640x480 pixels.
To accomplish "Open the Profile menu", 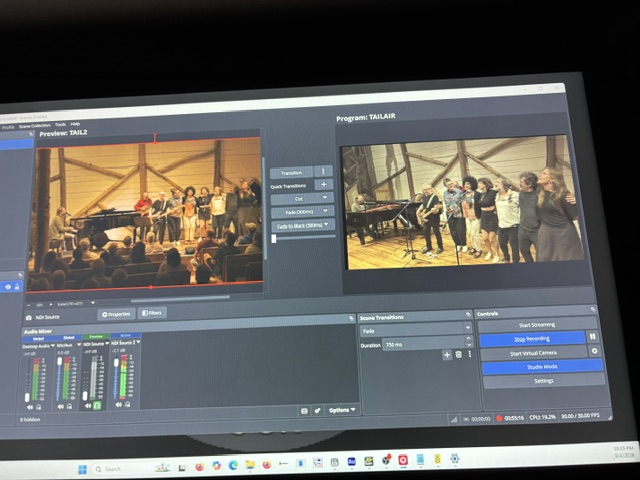I will 8,127.
